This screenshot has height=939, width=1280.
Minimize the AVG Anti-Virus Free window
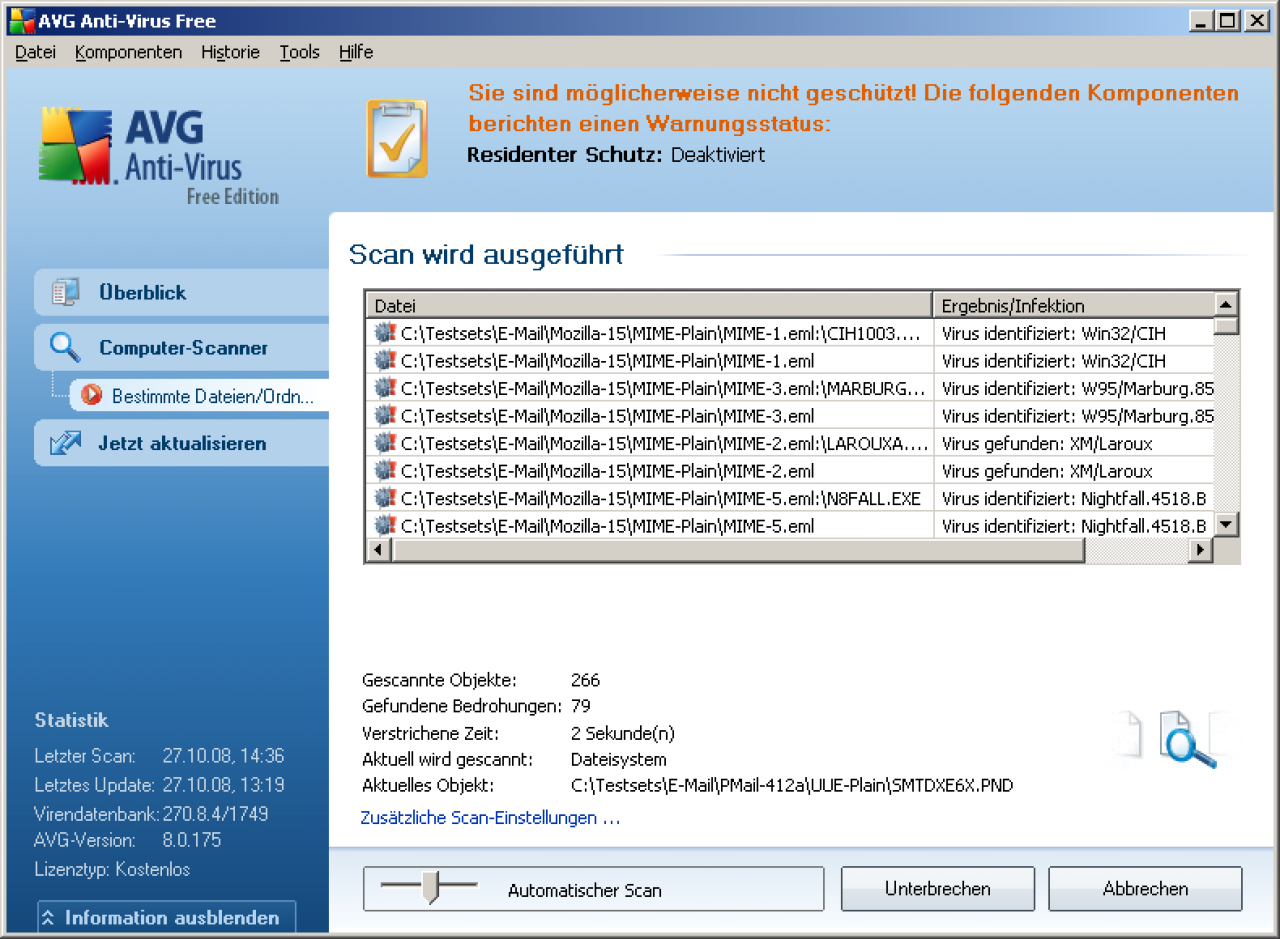(1200, 20)
